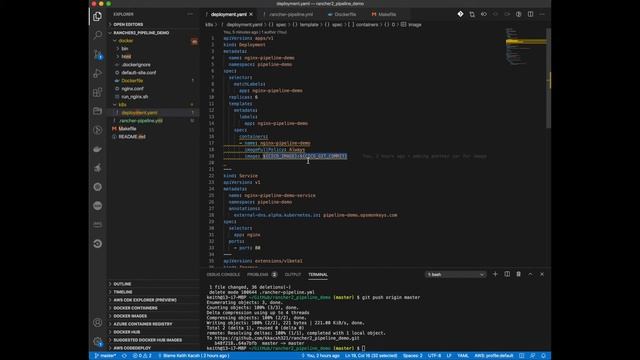Viewport: 640px width, 360px height.
Task: Open the Search view in activity bar
Action: click(98, 35)
